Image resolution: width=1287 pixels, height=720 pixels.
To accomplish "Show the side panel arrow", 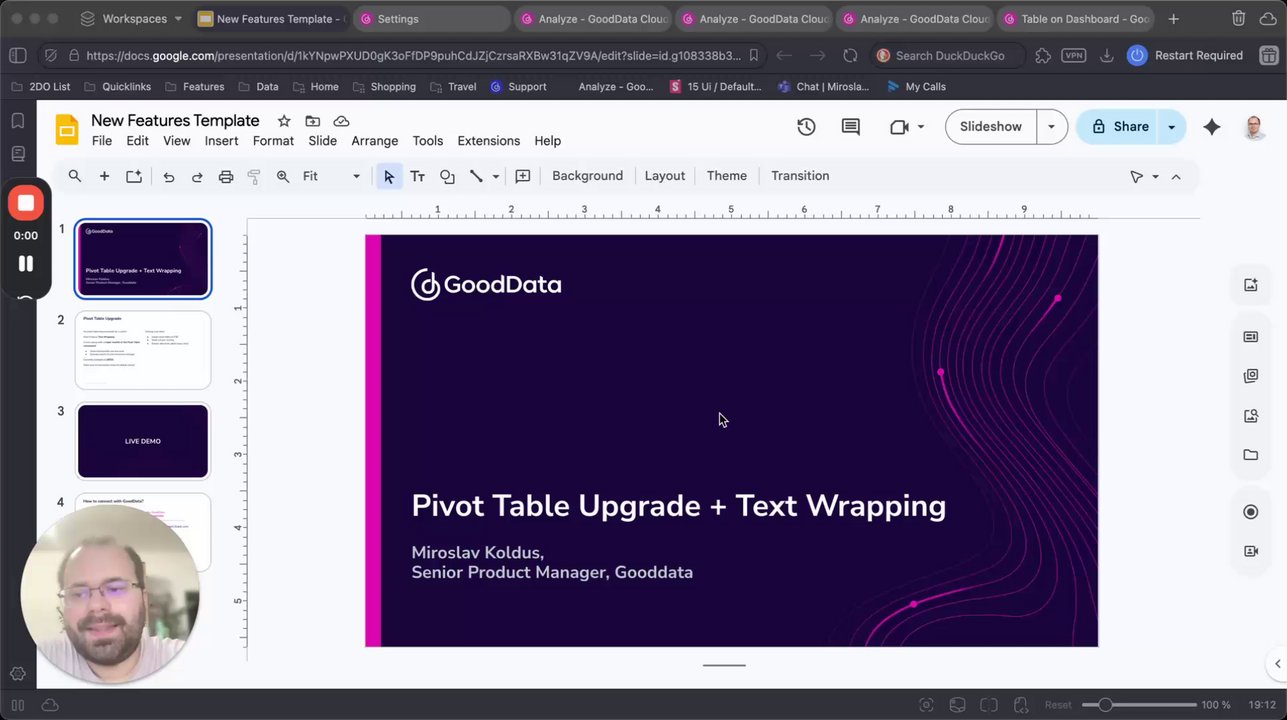I will (x=1277, y=664).
